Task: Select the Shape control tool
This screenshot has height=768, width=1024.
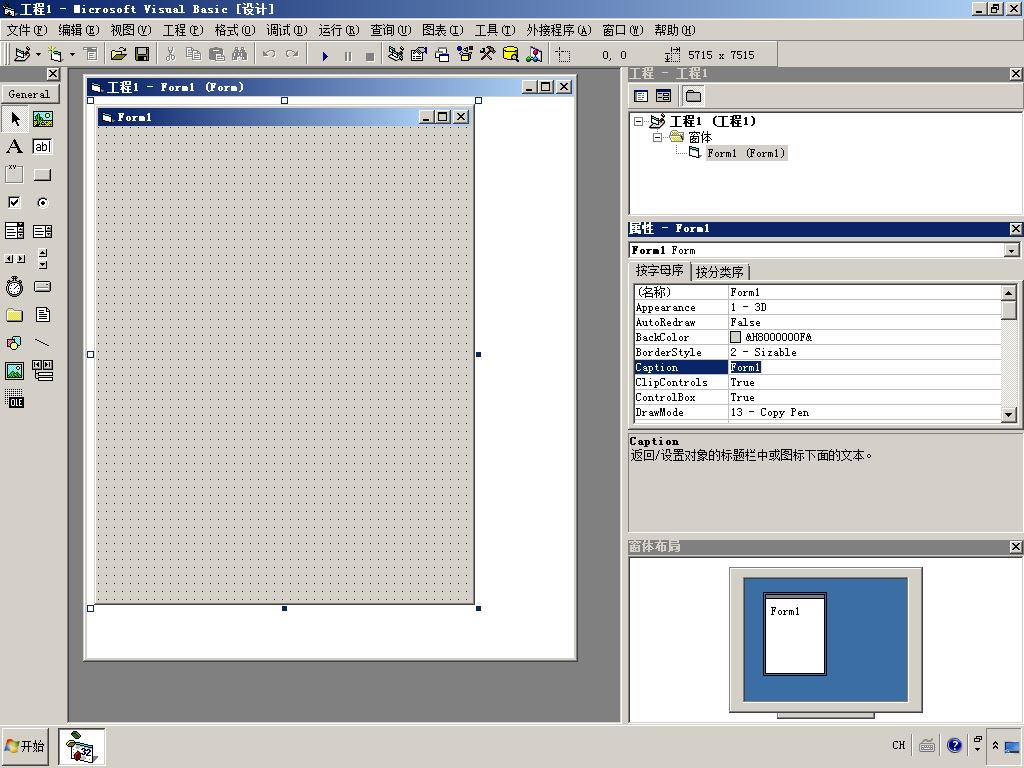Action: pyautogui.click(x=14, y=342)
